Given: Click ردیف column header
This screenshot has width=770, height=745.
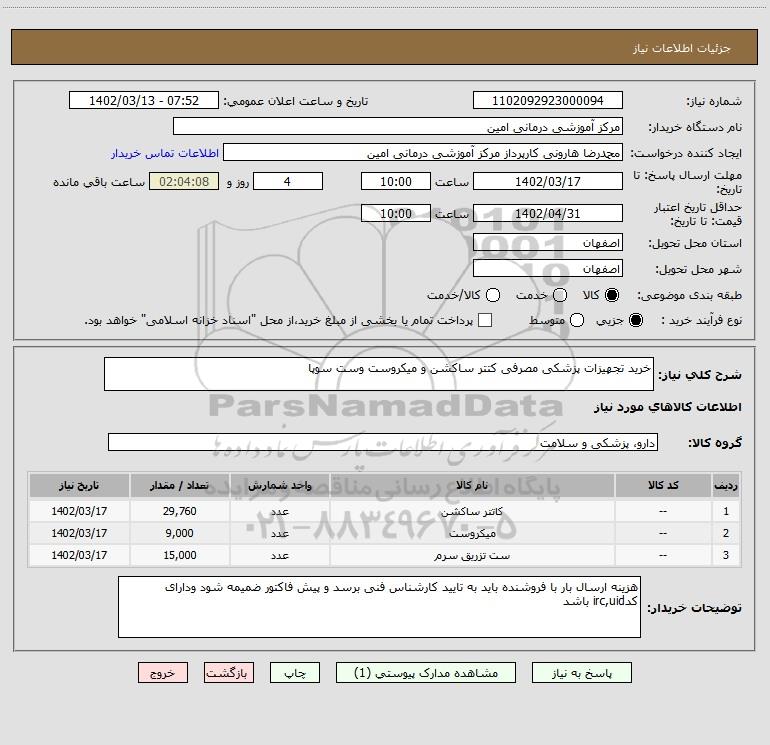Looking at the screenshot, I should coord(726,486).
